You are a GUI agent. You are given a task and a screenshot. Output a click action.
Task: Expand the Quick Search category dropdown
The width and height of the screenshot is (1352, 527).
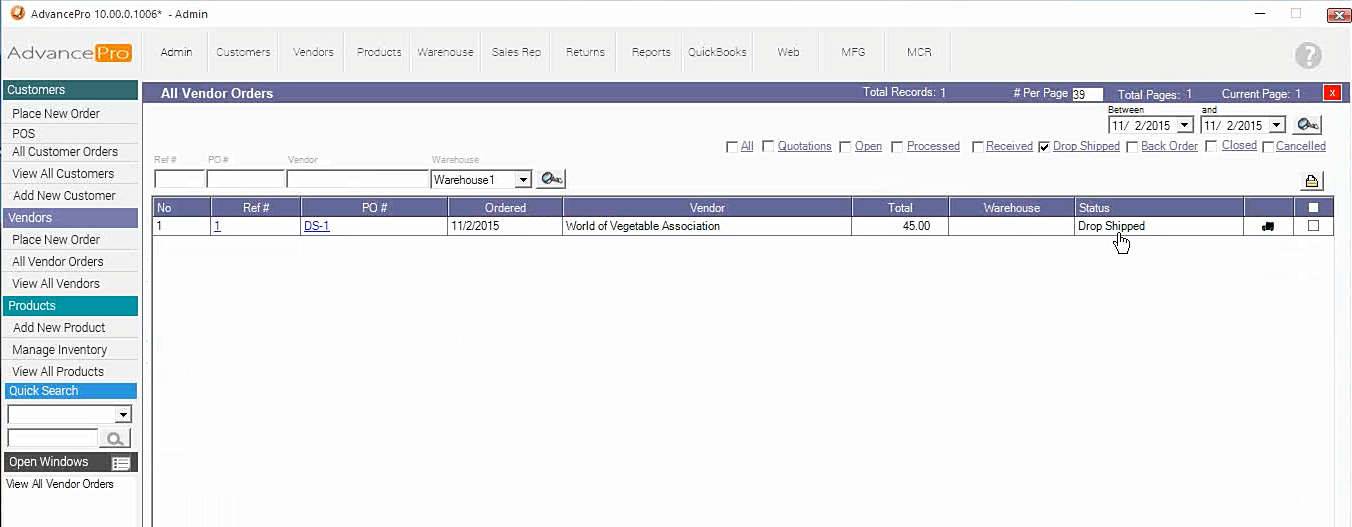pyautogui.click(x=123, y=415)
